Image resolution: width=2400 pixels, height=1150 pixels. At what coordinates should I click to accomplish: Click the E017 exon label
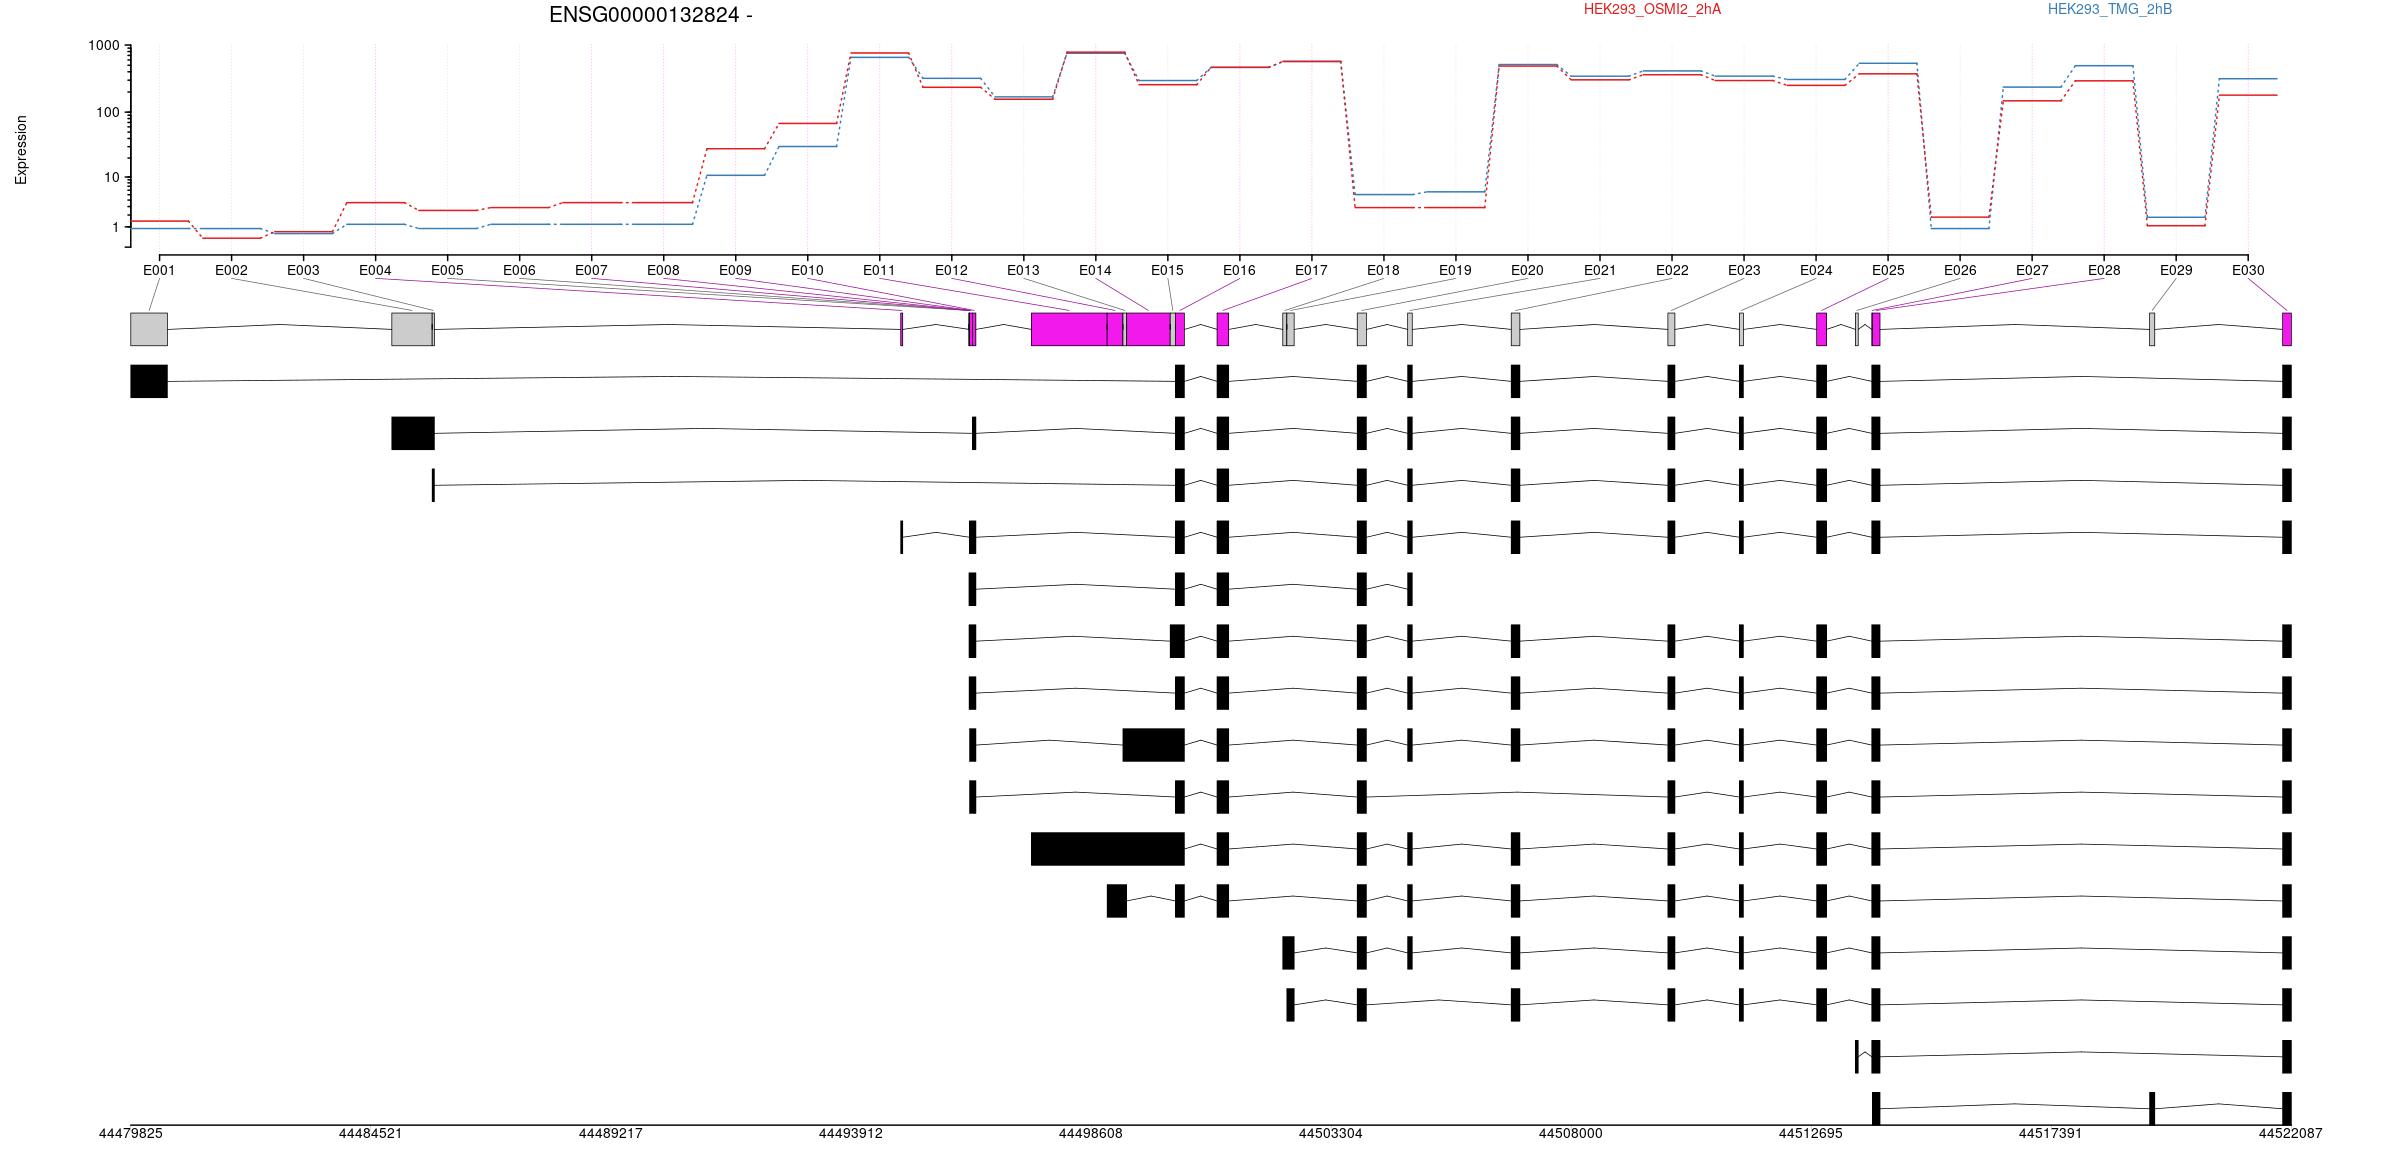(1311, 270)
